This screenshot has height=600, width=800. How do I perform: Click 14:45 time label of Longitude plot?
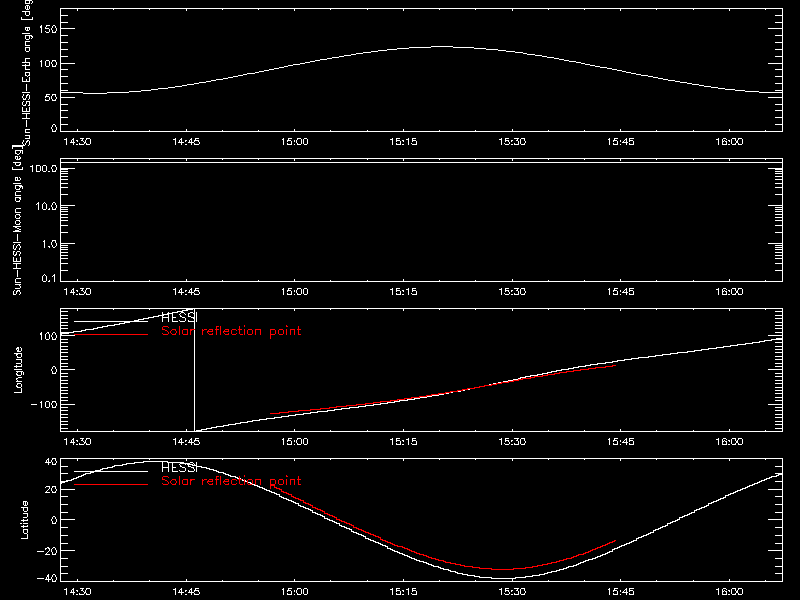186,442
